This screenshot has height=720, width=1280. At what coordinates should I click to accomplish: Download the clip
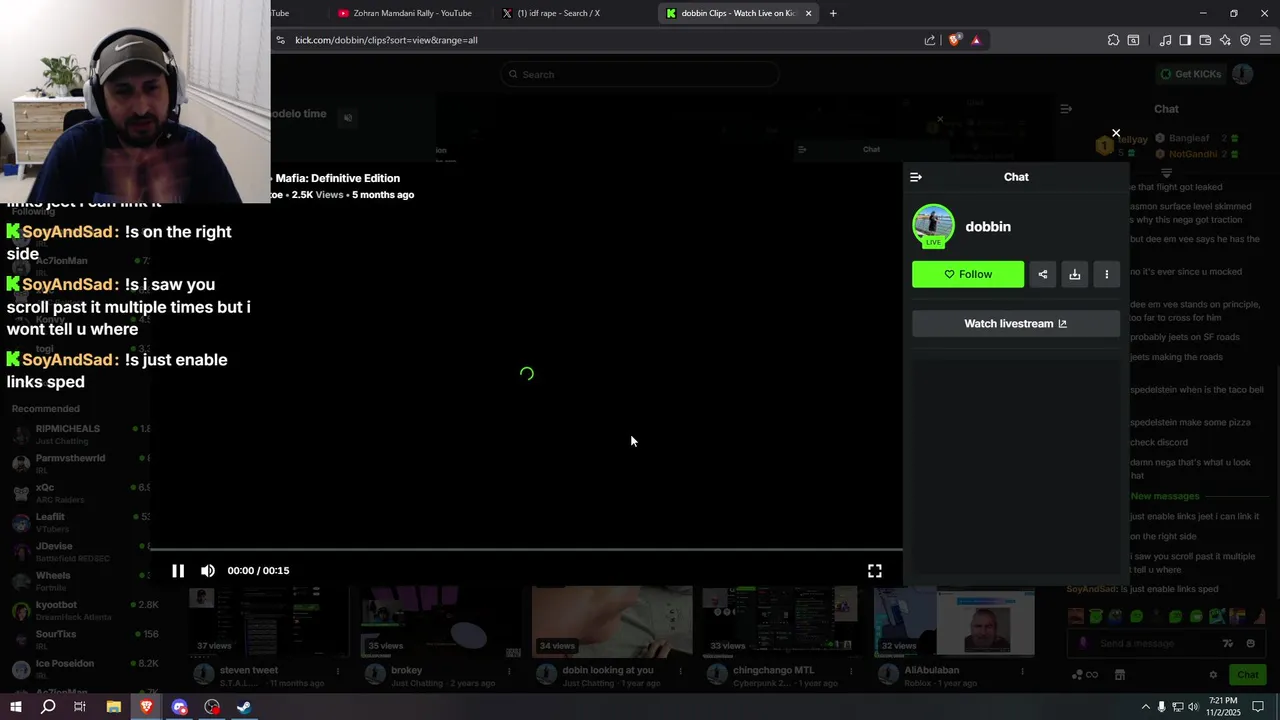click(1075, 275)
